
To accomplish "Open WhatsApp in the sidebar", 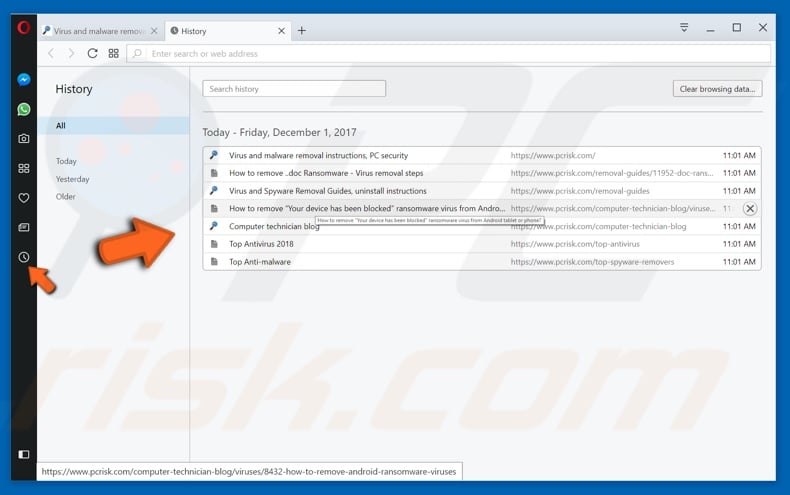I will coord(24,109).
